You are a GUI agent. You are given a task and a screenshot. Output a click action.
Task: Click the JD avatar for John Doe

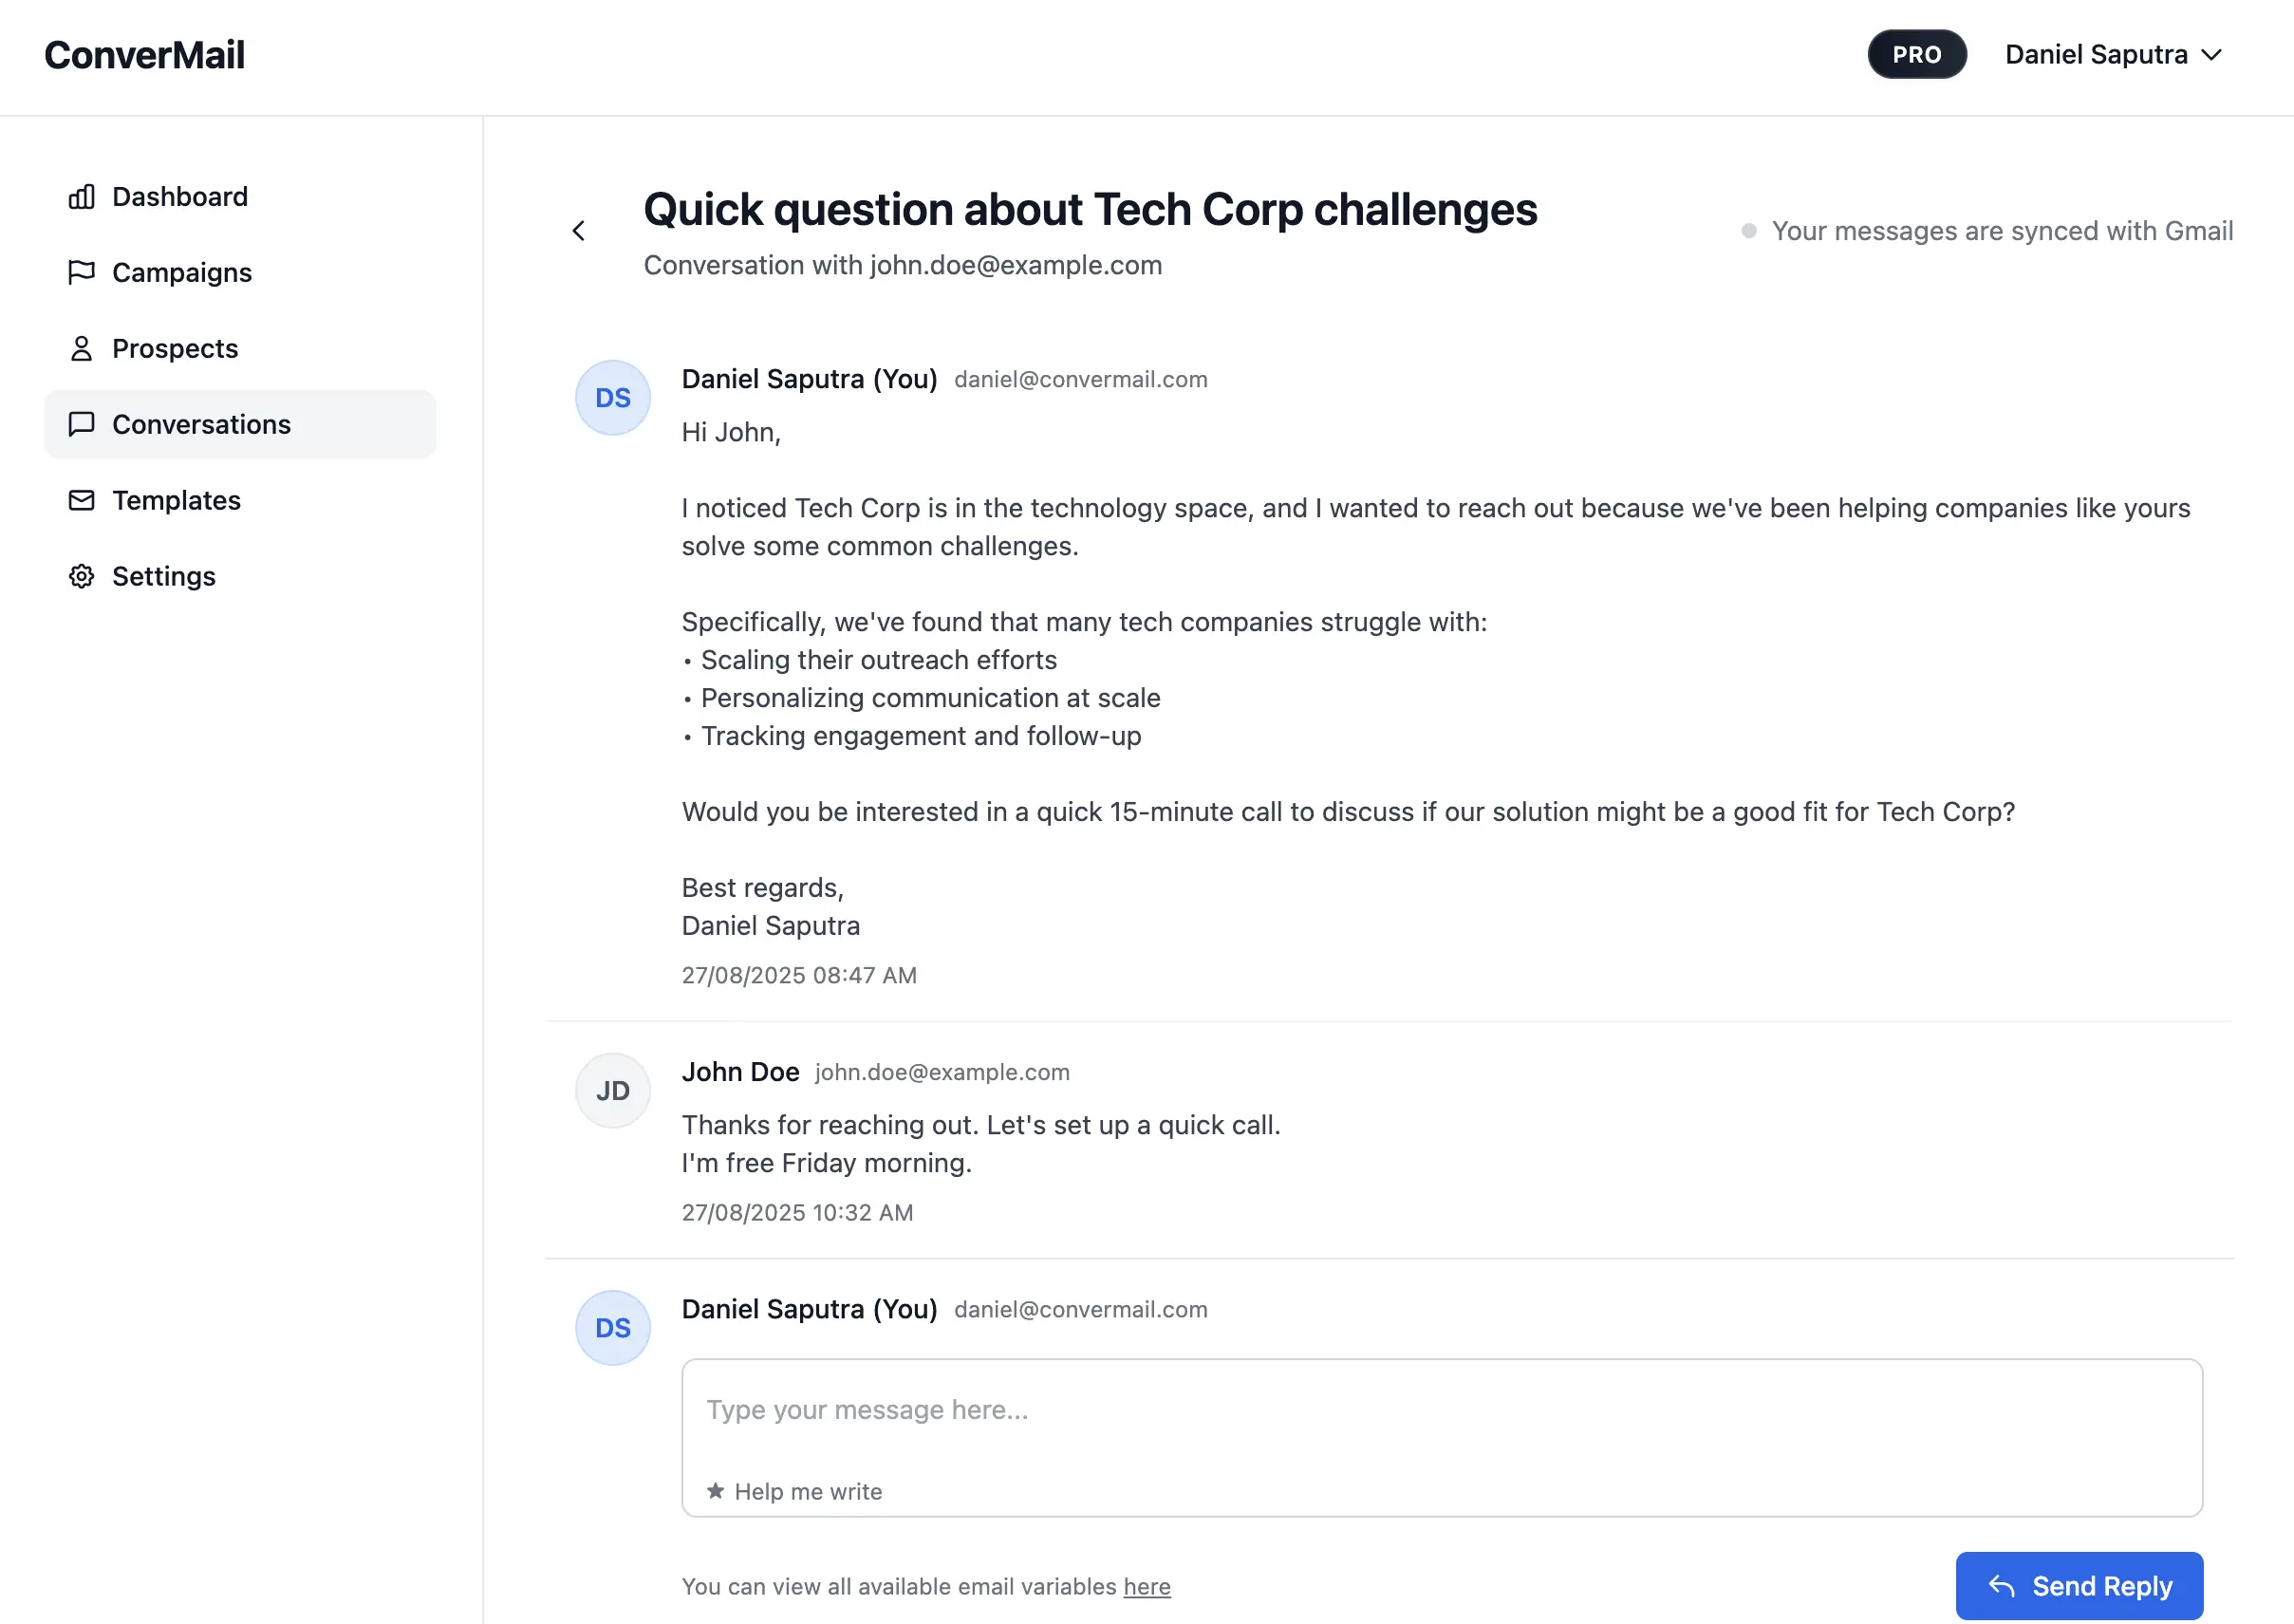point(613,1090)
